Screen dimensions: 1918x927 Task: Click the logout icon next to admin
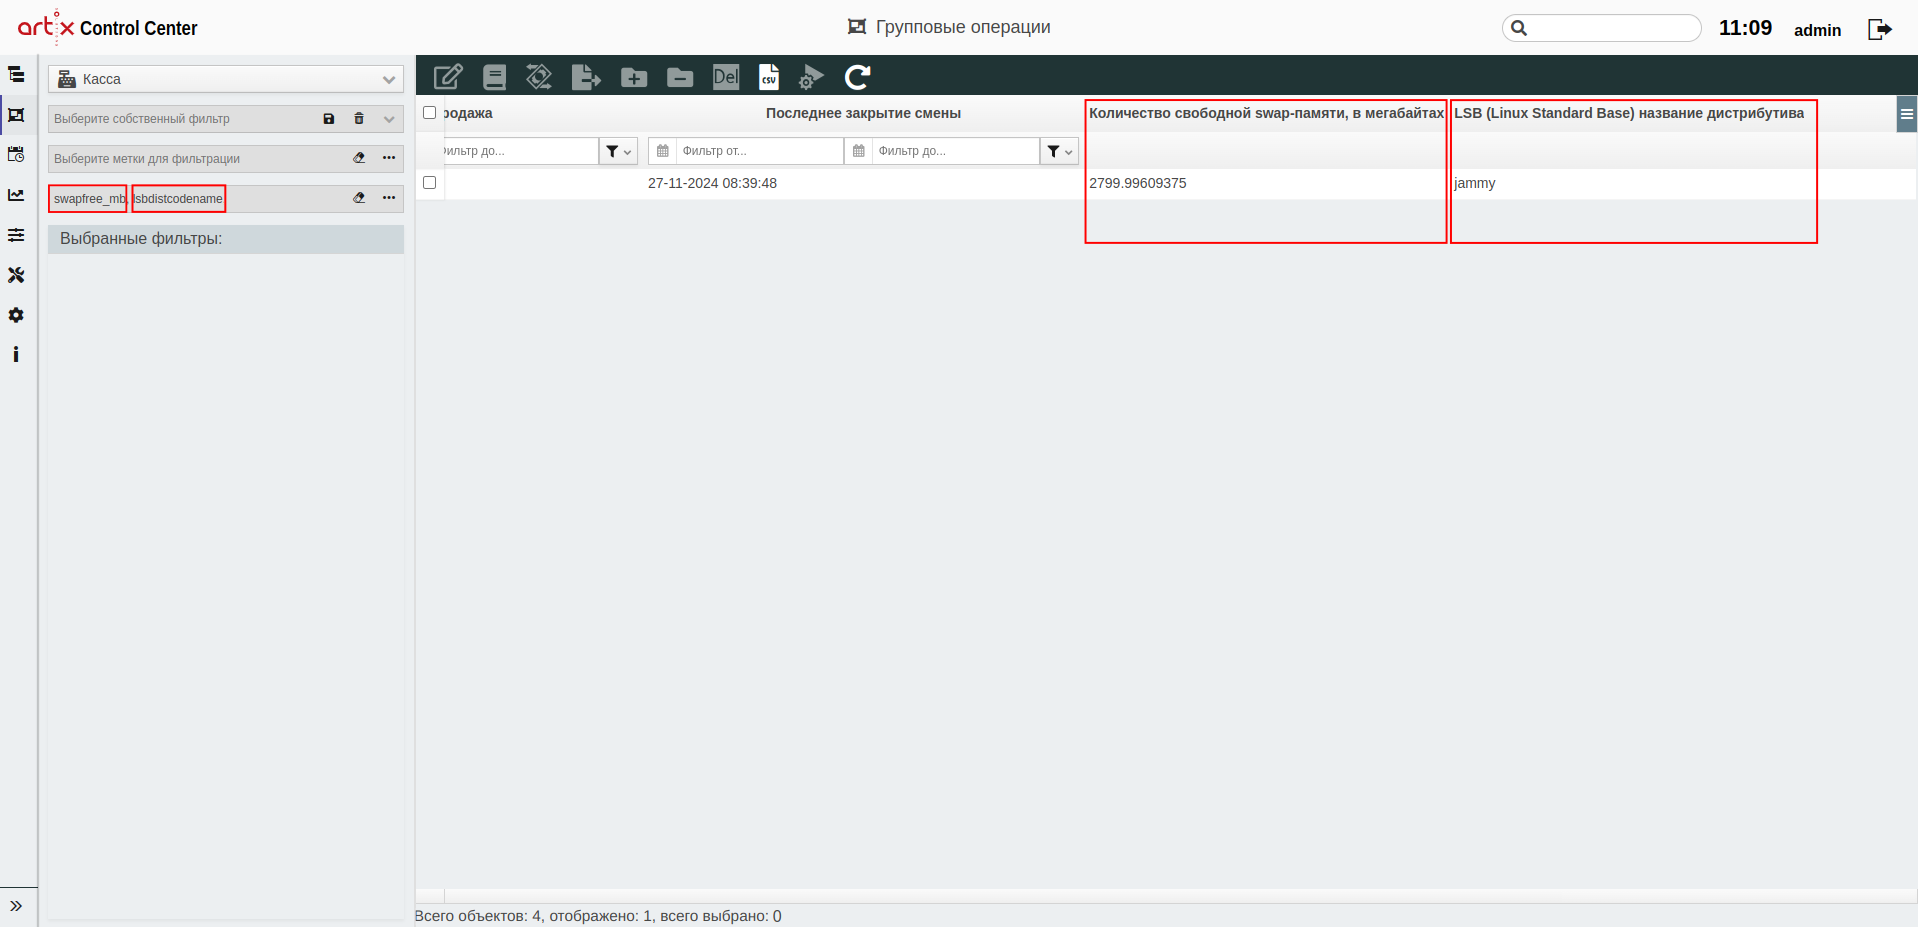click(x=1879, y=29)
